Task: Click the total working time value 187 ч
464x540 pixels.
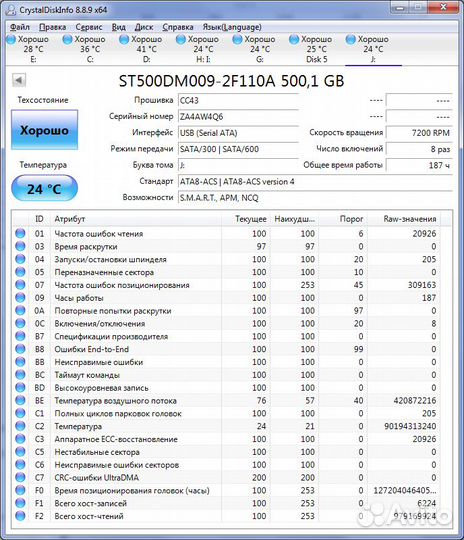Action: click(x=419, y=165)
